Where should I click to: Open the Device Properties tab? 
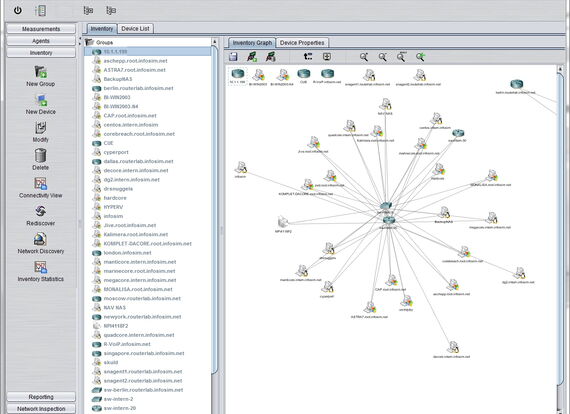302,43
